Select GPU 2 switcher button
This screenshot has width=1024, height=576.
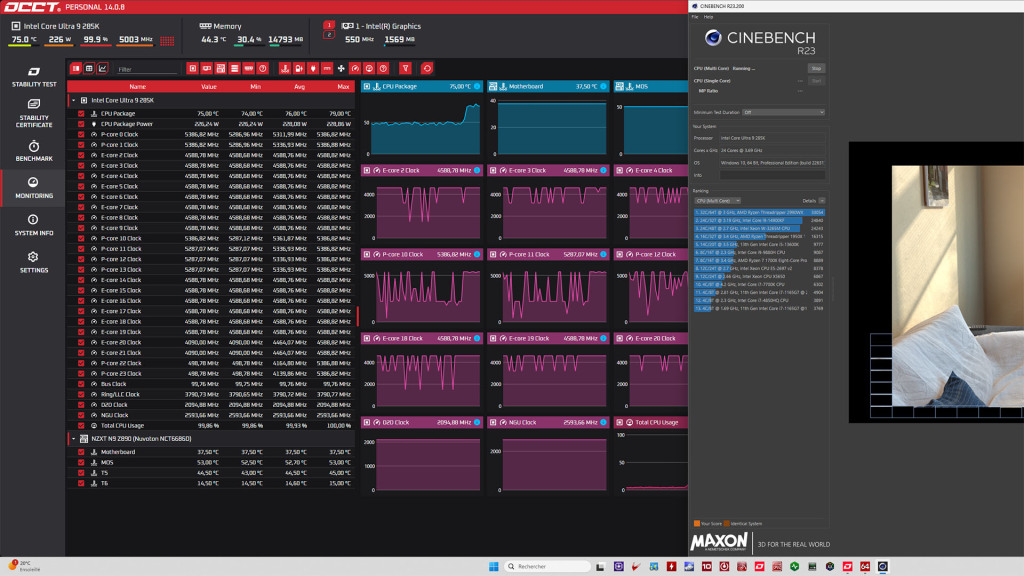click(329, 35)
